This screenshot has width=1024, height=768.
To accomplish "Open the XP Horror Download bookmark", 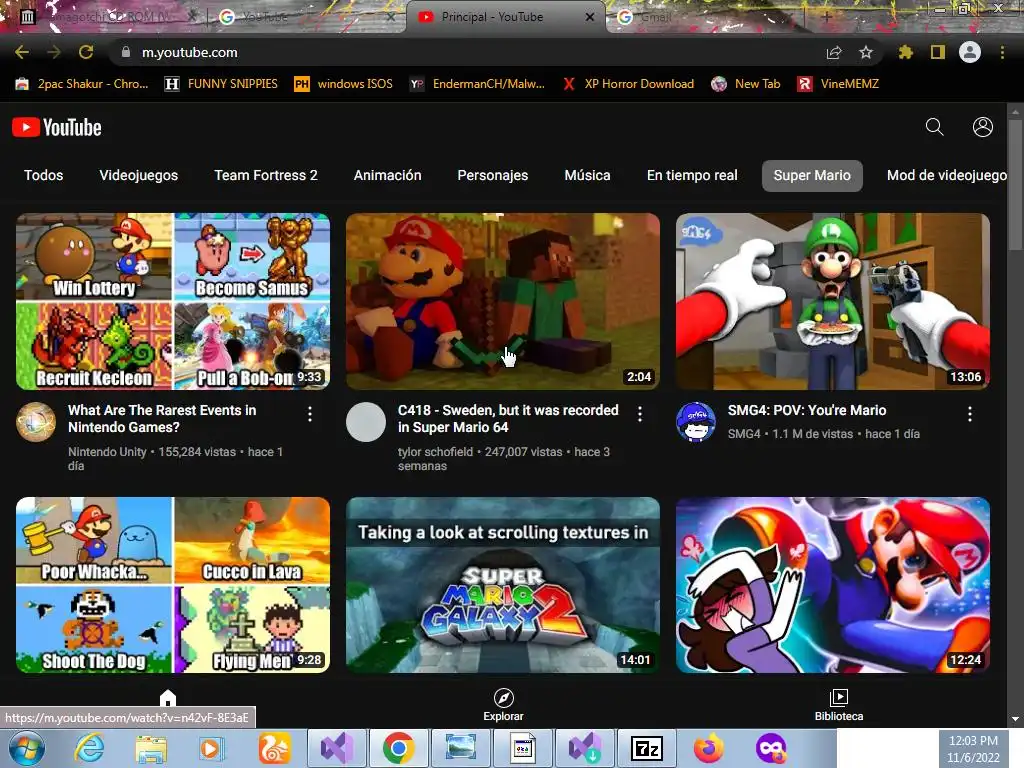I will [x=628, y=84].
